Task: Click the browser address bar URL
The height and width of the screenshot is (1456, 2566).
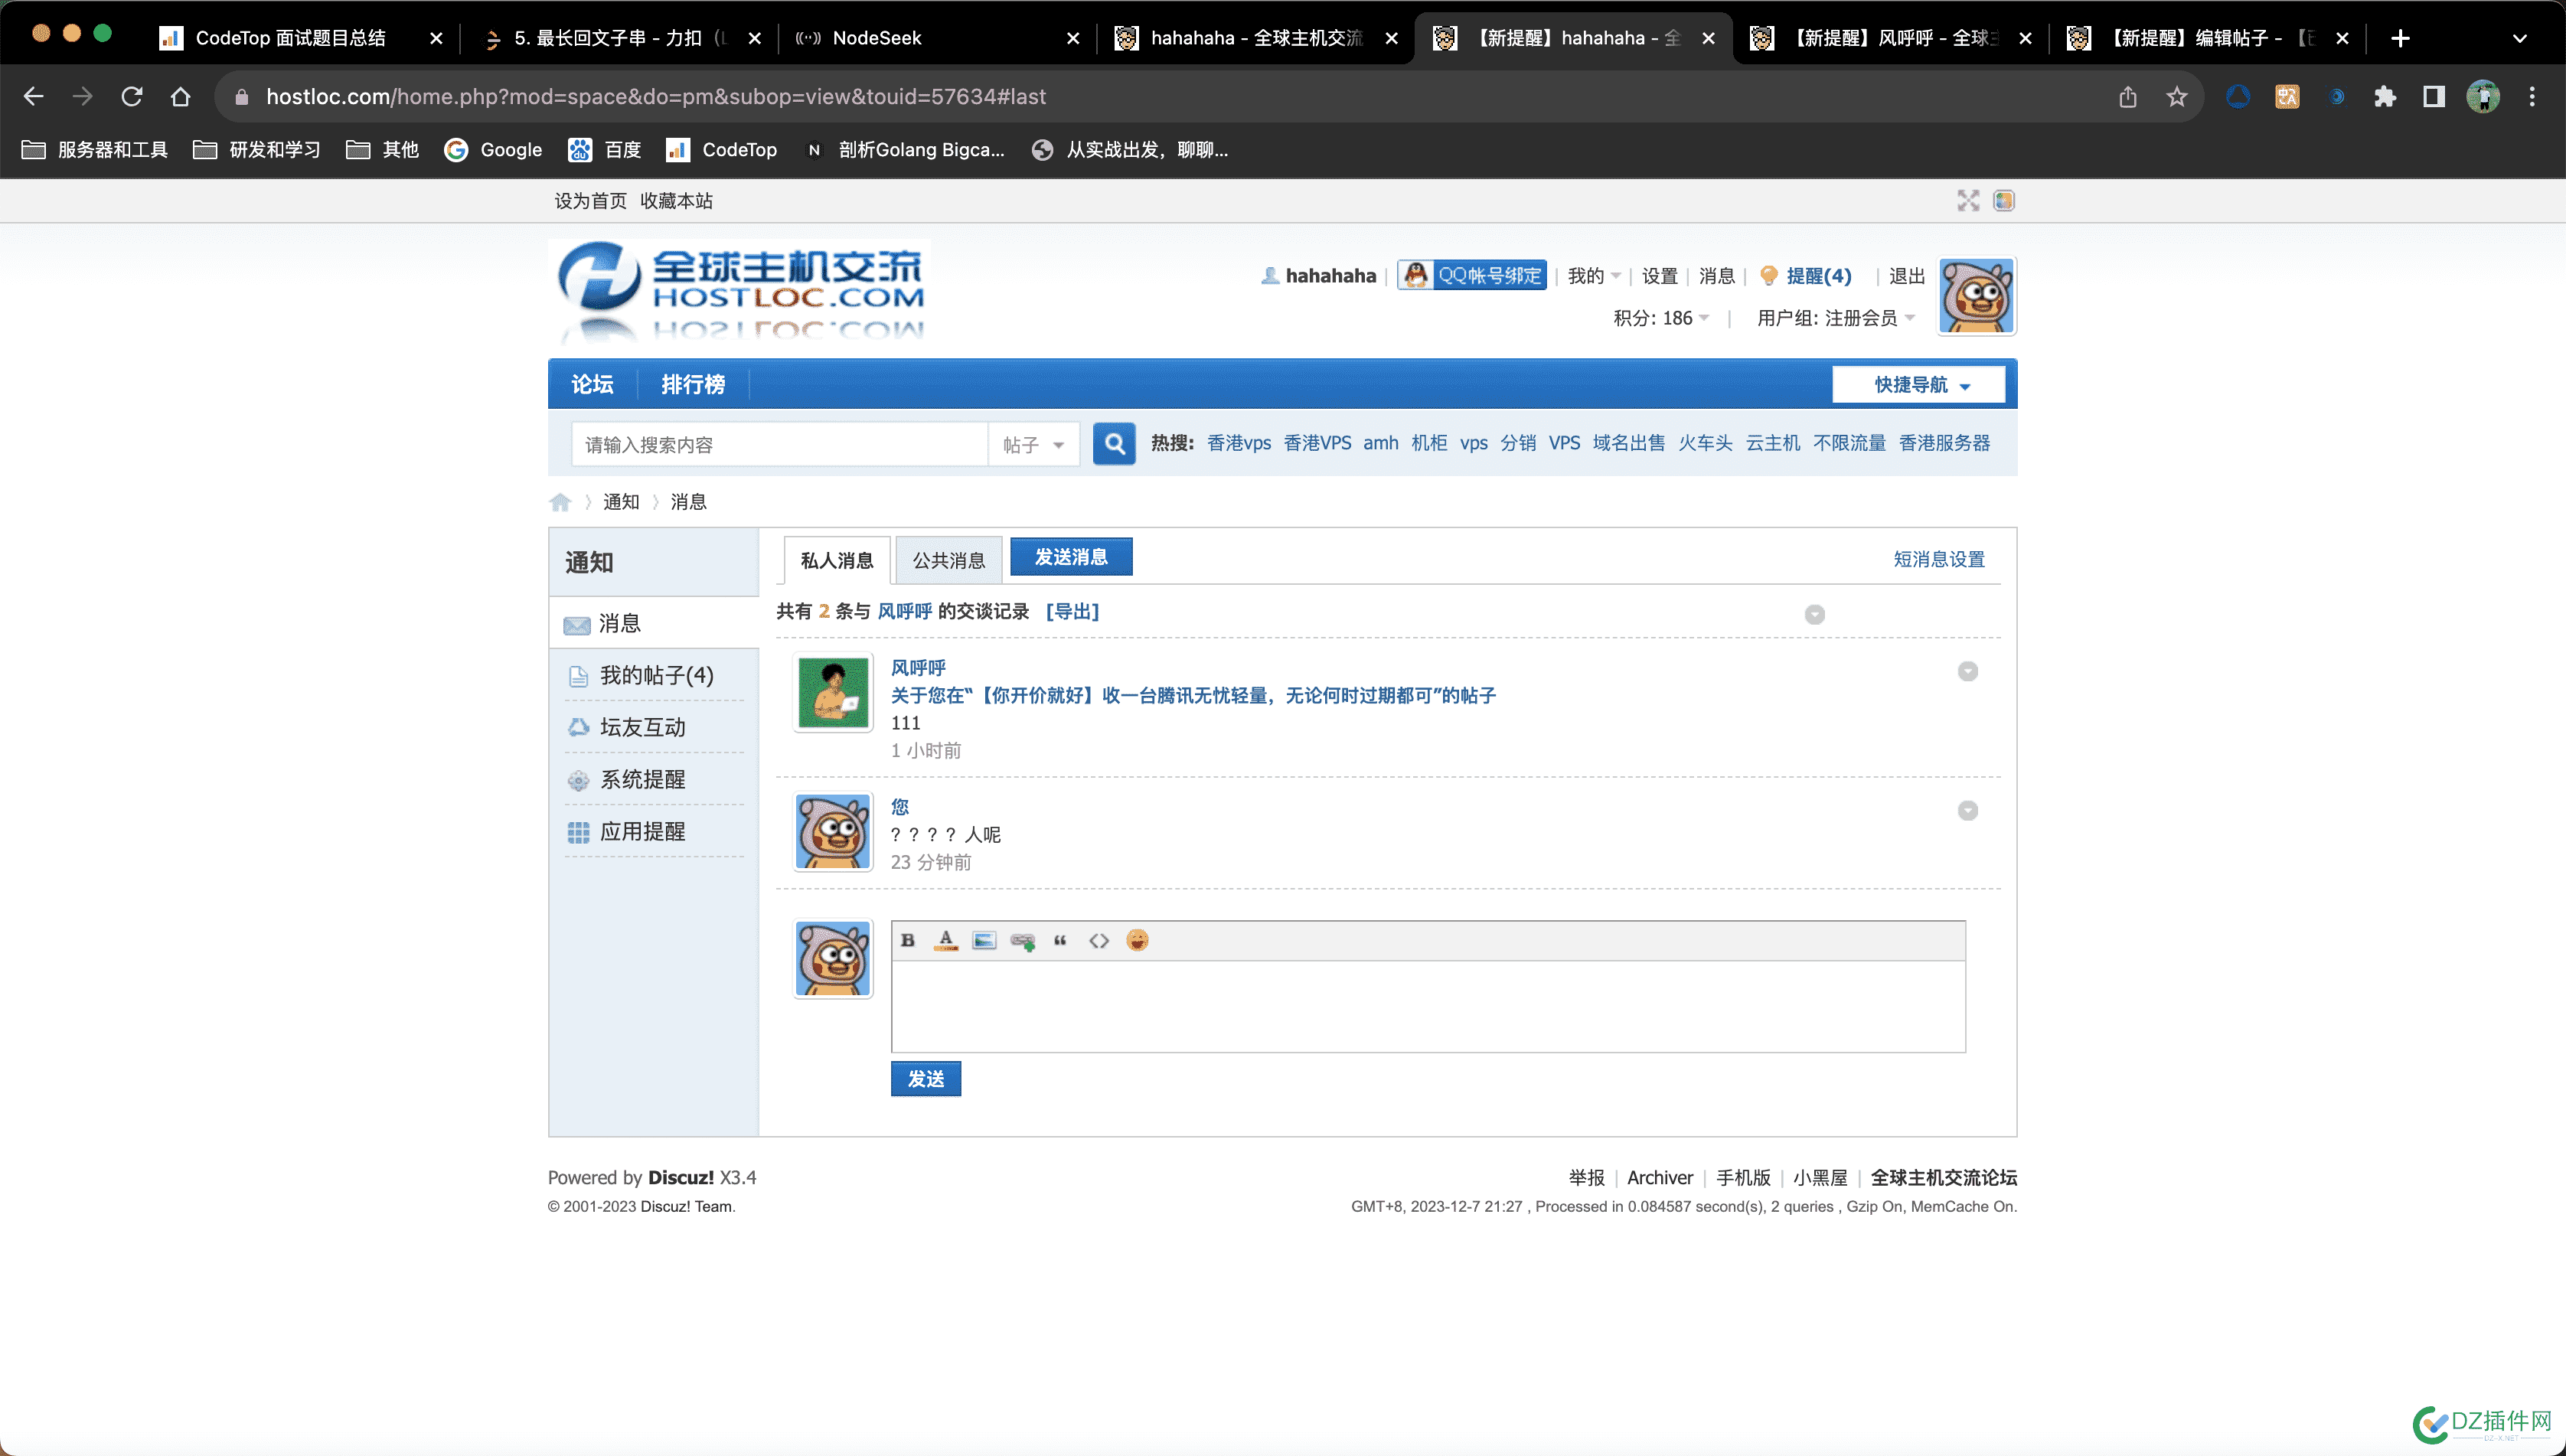Action: coord(655,96)
